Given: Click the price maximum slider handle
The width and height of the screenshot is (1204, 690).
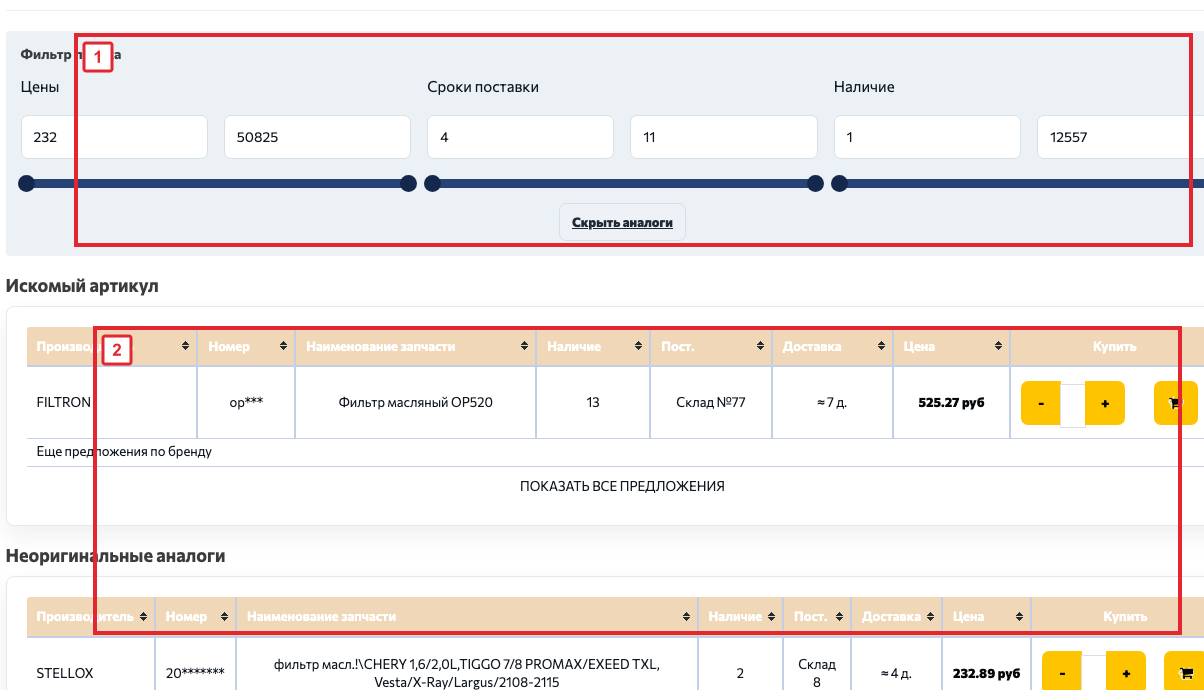Looking at the screenshot, I should click(408, 183).
